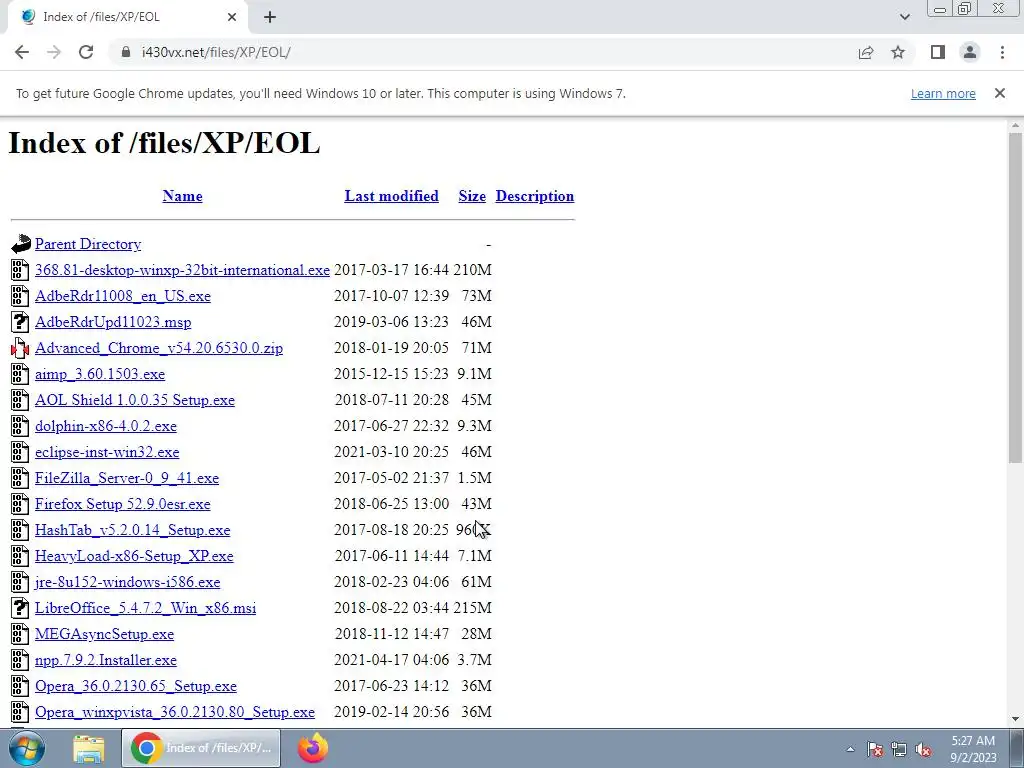1024x768 pixels.
Task: Click the Parent Directory back-arrow icon
Action: point(20,244)
